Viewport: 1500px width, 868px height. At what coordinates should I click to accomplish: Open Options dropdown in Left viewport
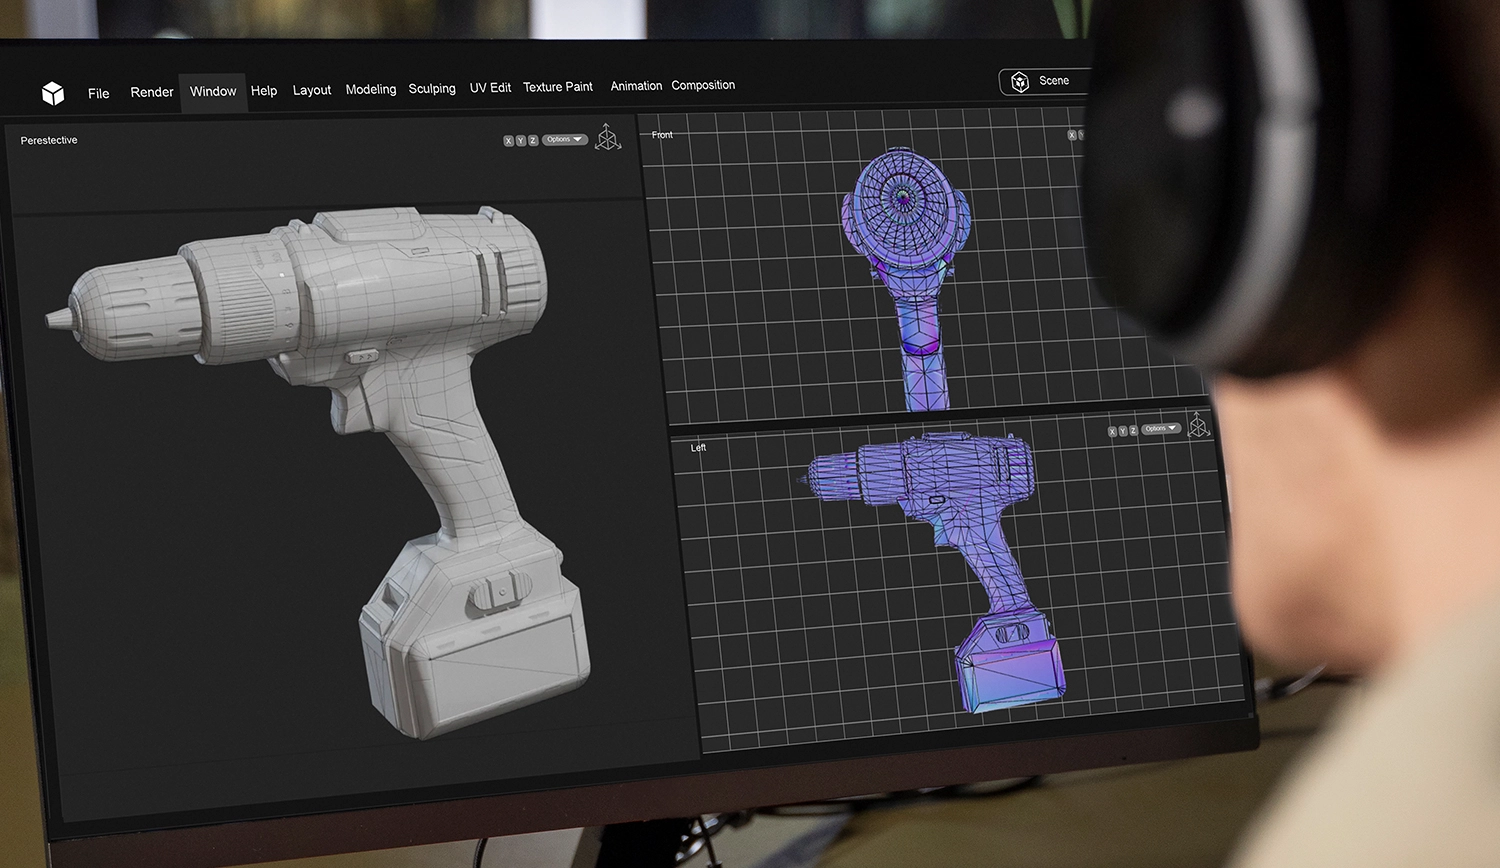1161,429
